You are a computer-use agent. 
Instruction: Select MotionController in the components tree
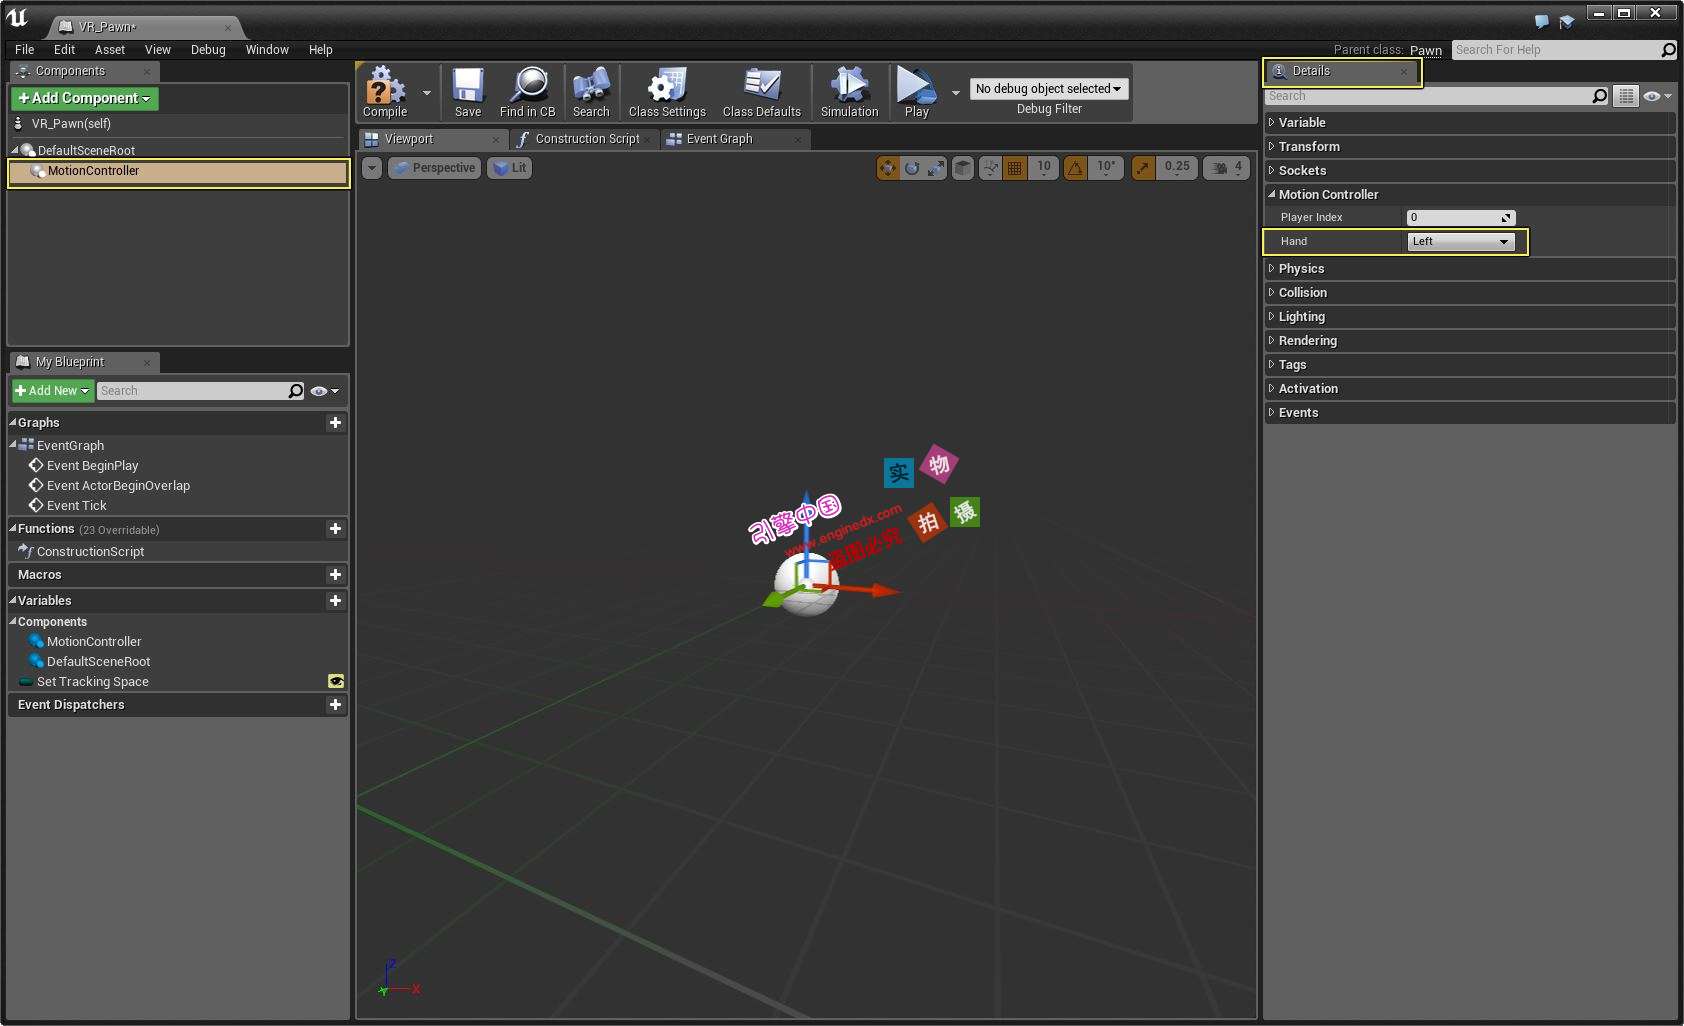click(179, 171)
